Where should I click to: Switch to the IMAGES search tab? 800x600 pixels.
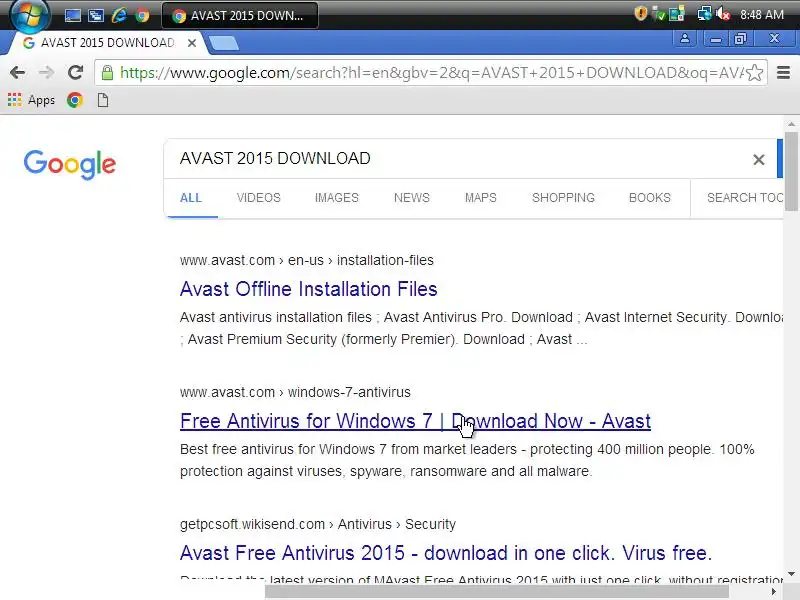click(x=337, y=198)
